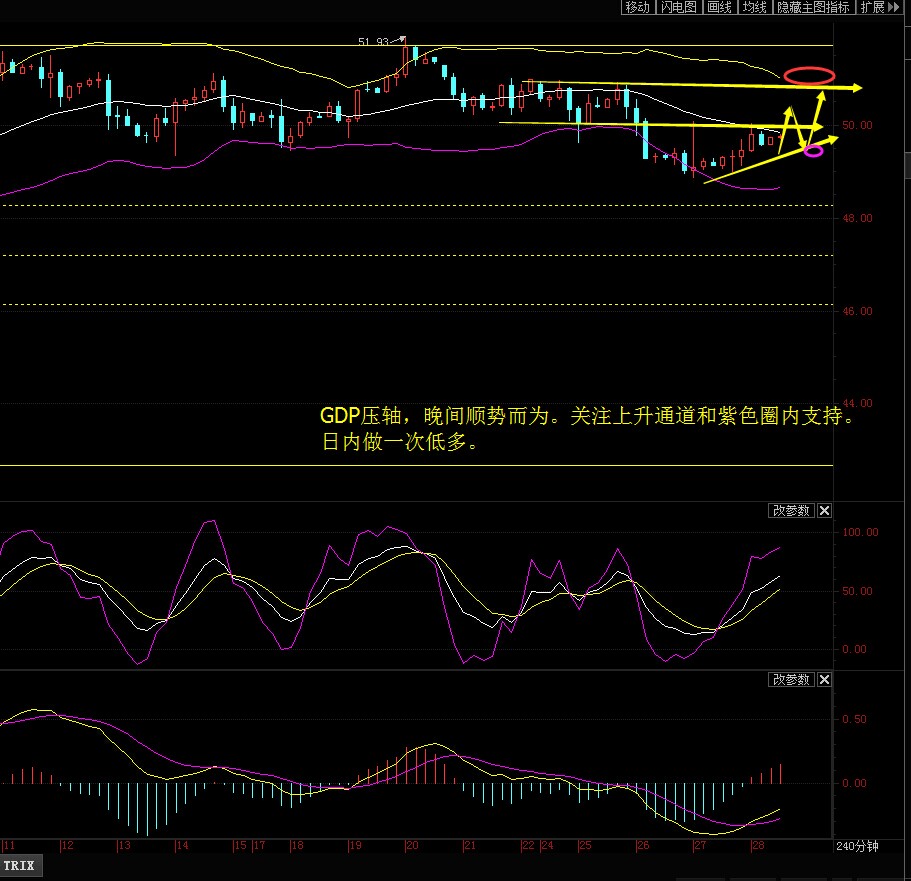Viewport: 911px width, 881px height.
Task: Close the MACD histogram indicator panel
Action: [x=824, y=680]
